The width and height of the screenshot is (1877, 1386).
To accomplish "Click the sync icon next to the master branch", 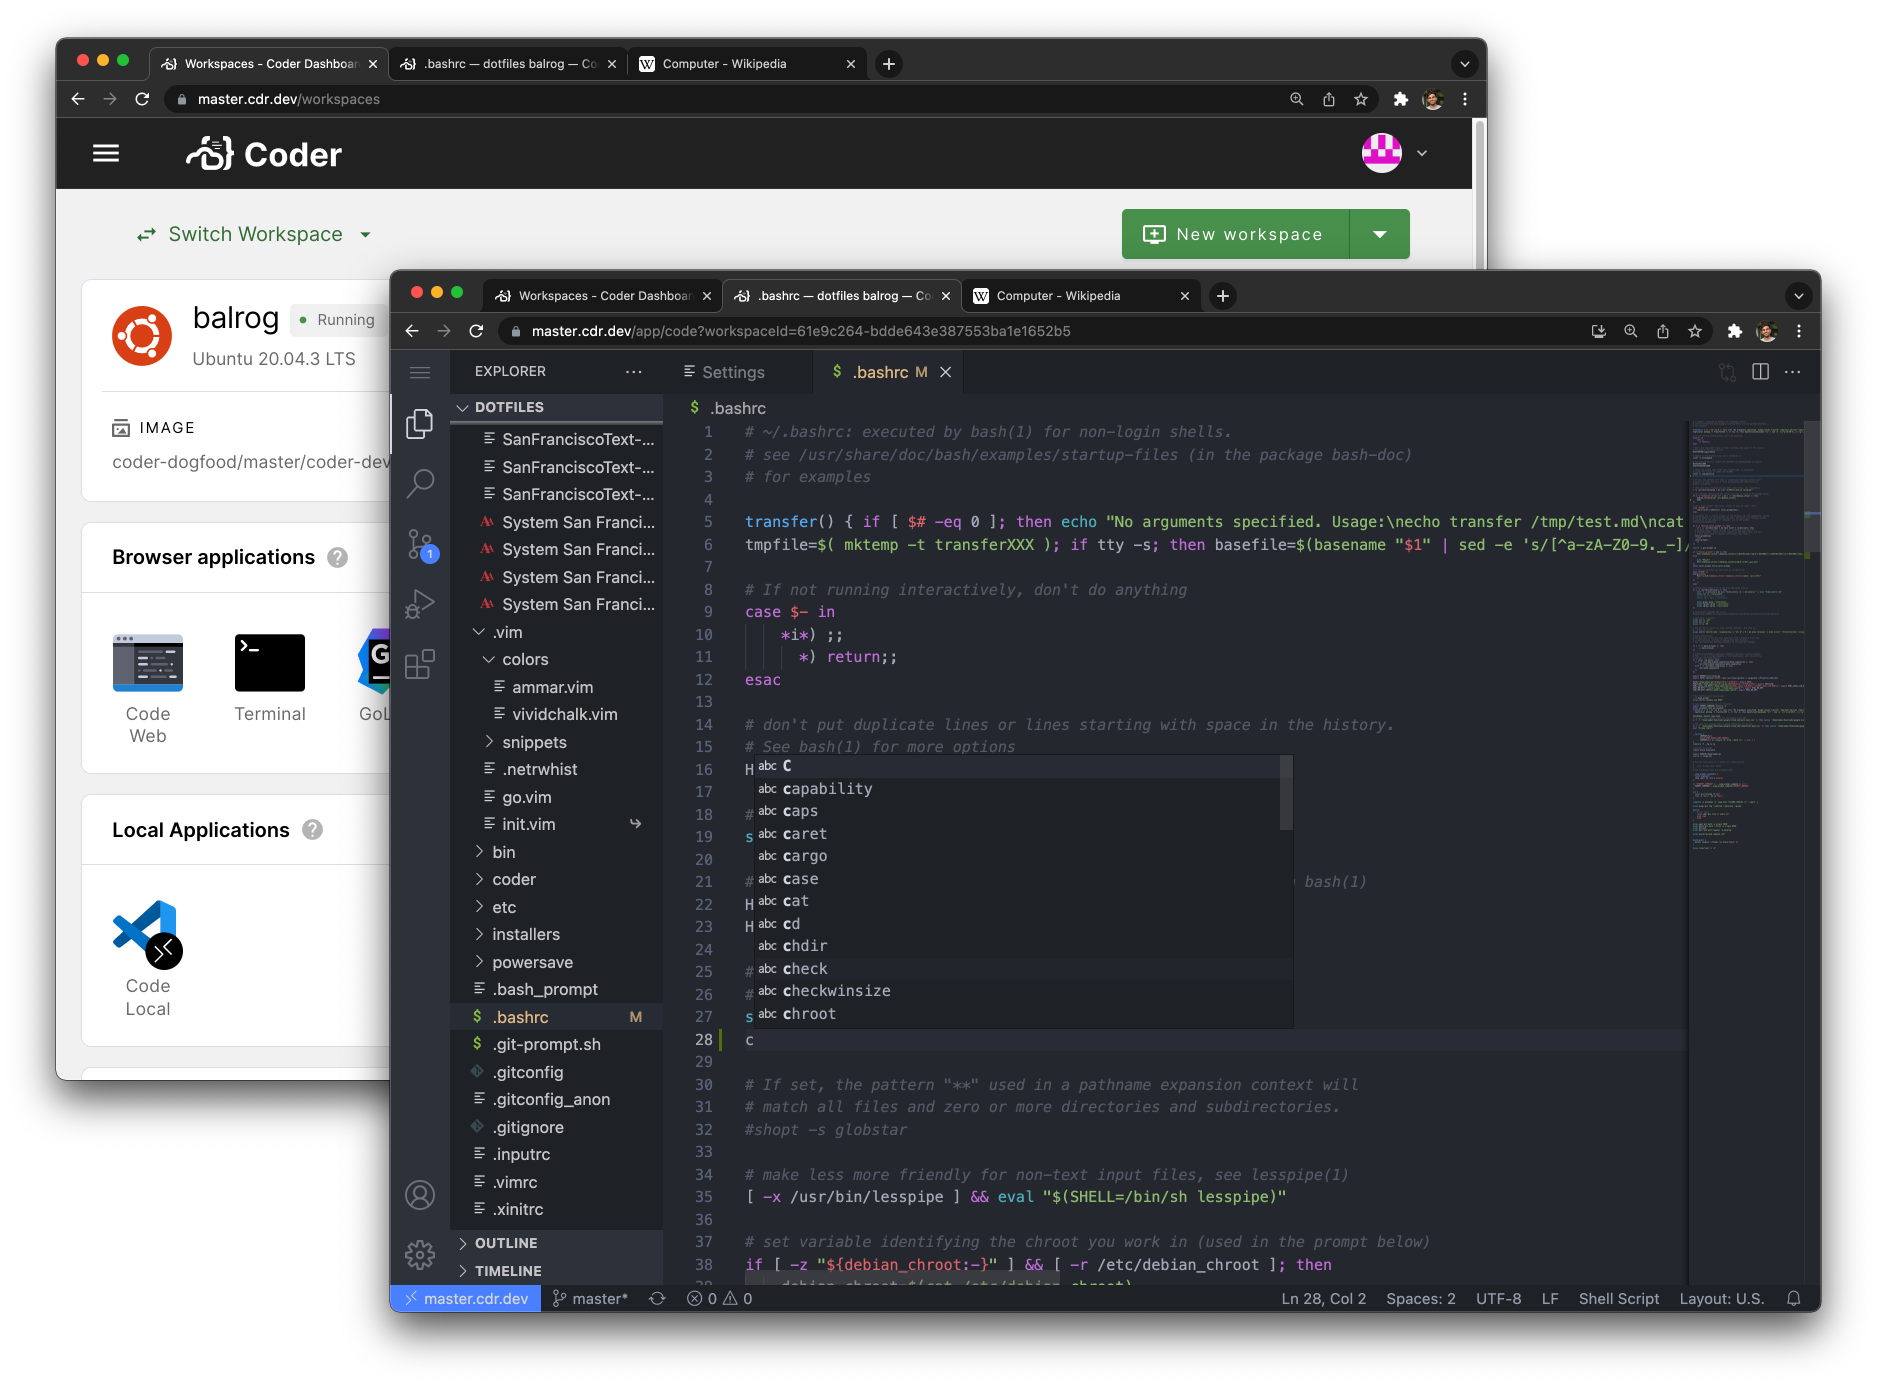I will pos(657,1298).
